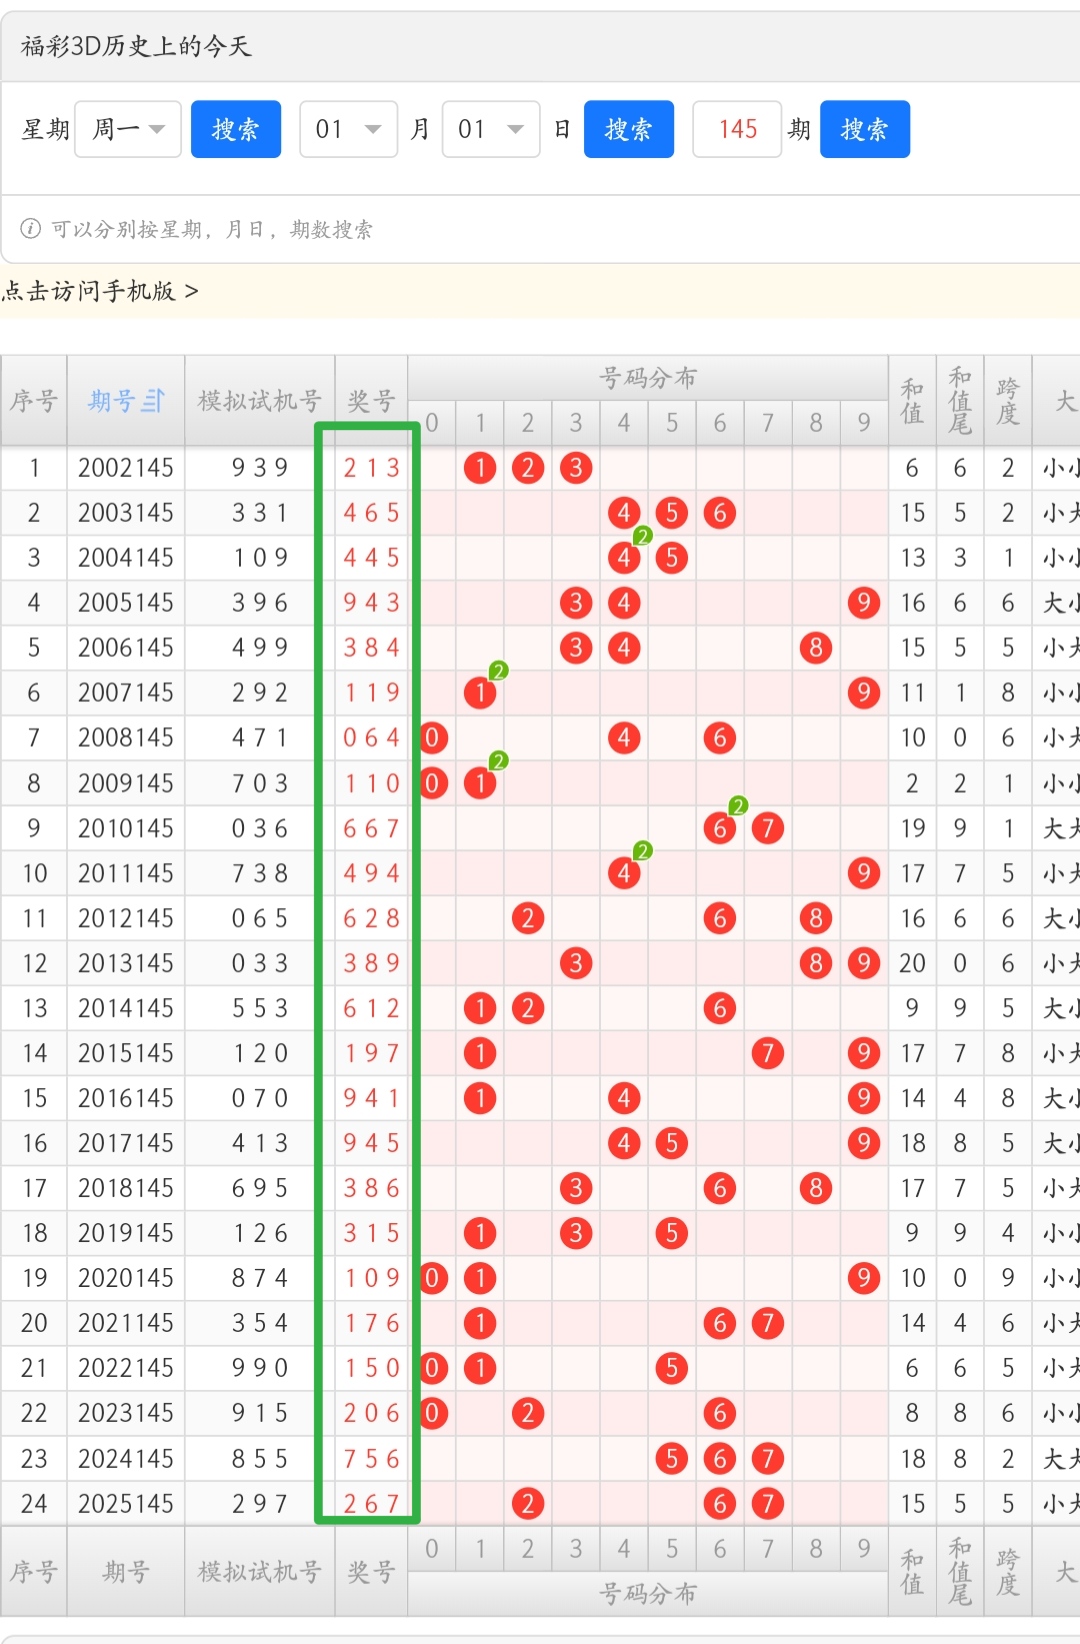Click trial number 939 in row 1
Image resolution: width=1080 pixels, height=1644 pixels.
coord(260,468)
